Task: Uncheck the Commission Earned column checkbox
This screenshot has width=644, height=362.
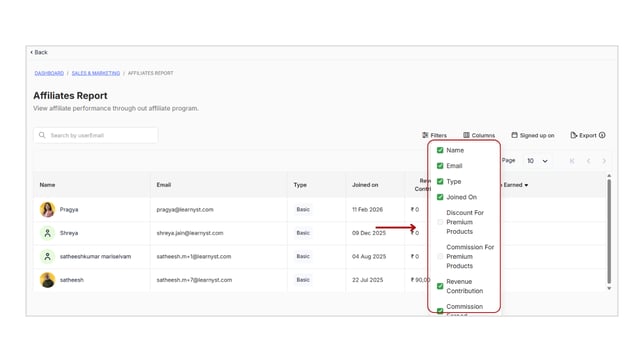Action: 440,311
